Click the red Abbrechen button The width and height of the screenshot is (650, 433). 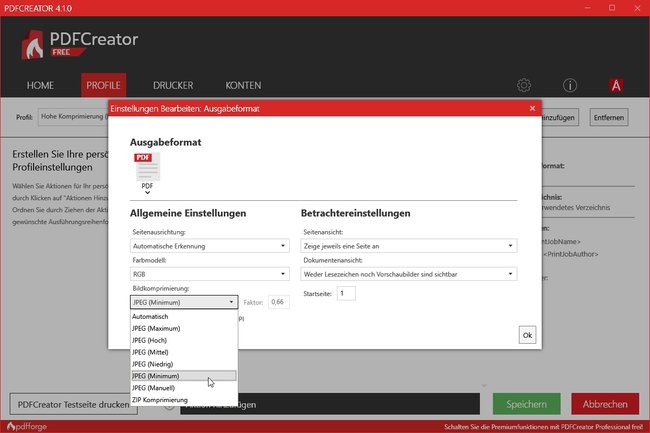click(x=605, y=404)
